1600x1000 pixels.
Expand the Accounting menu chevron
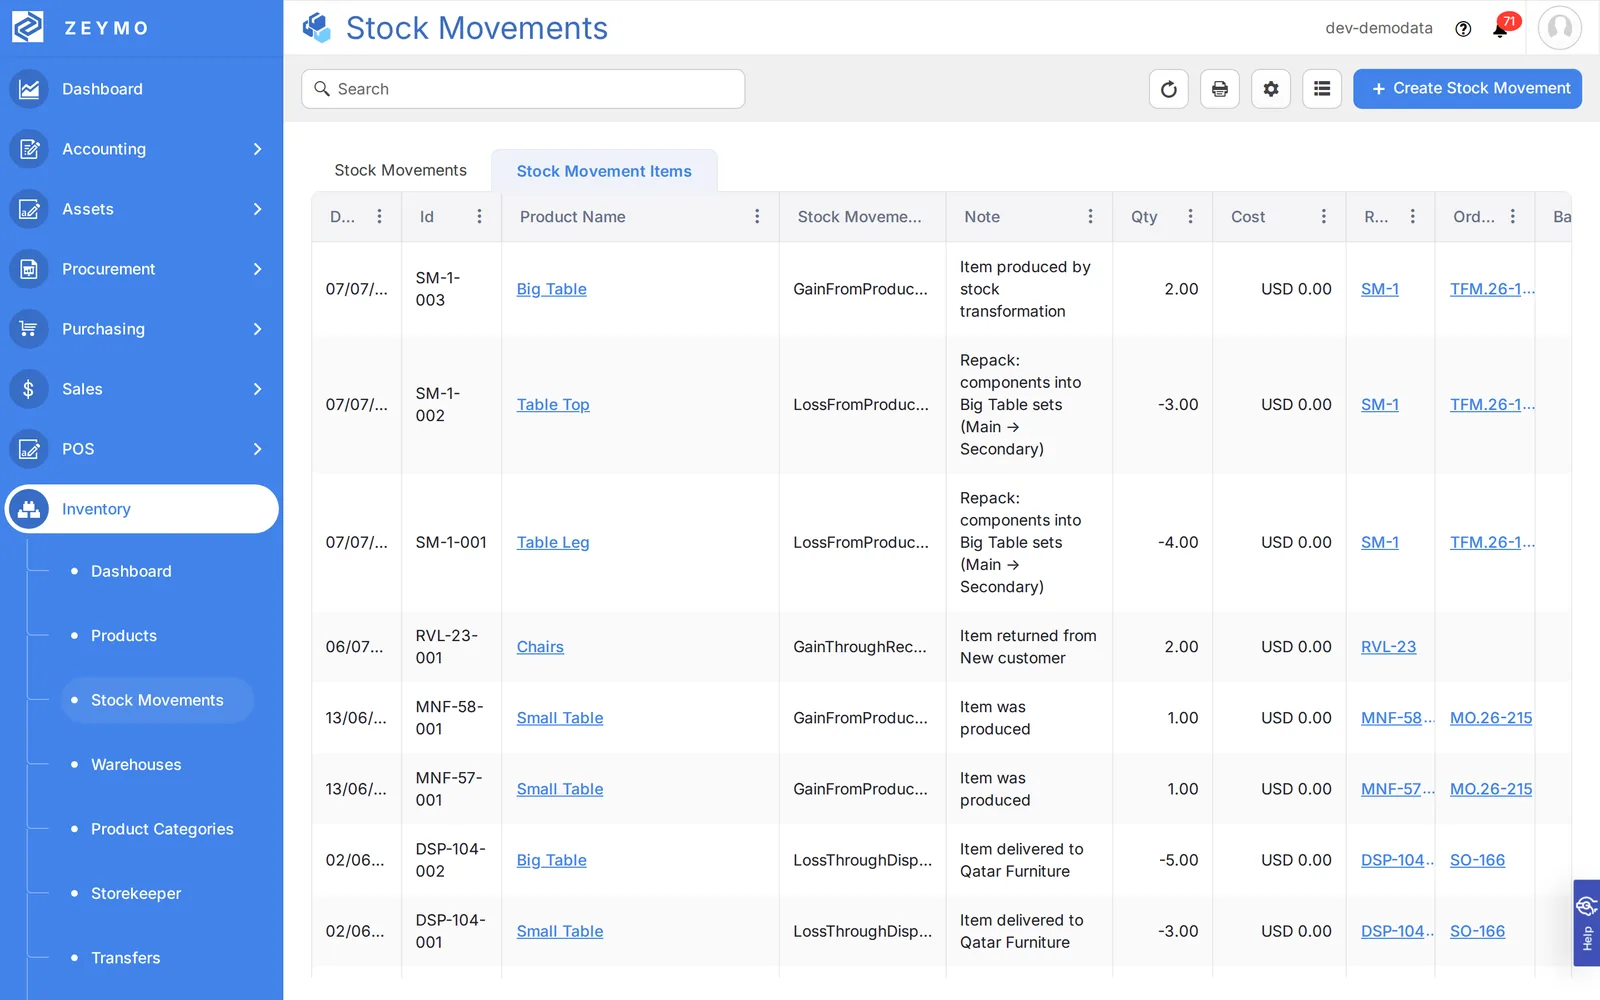tap(257, 149)
